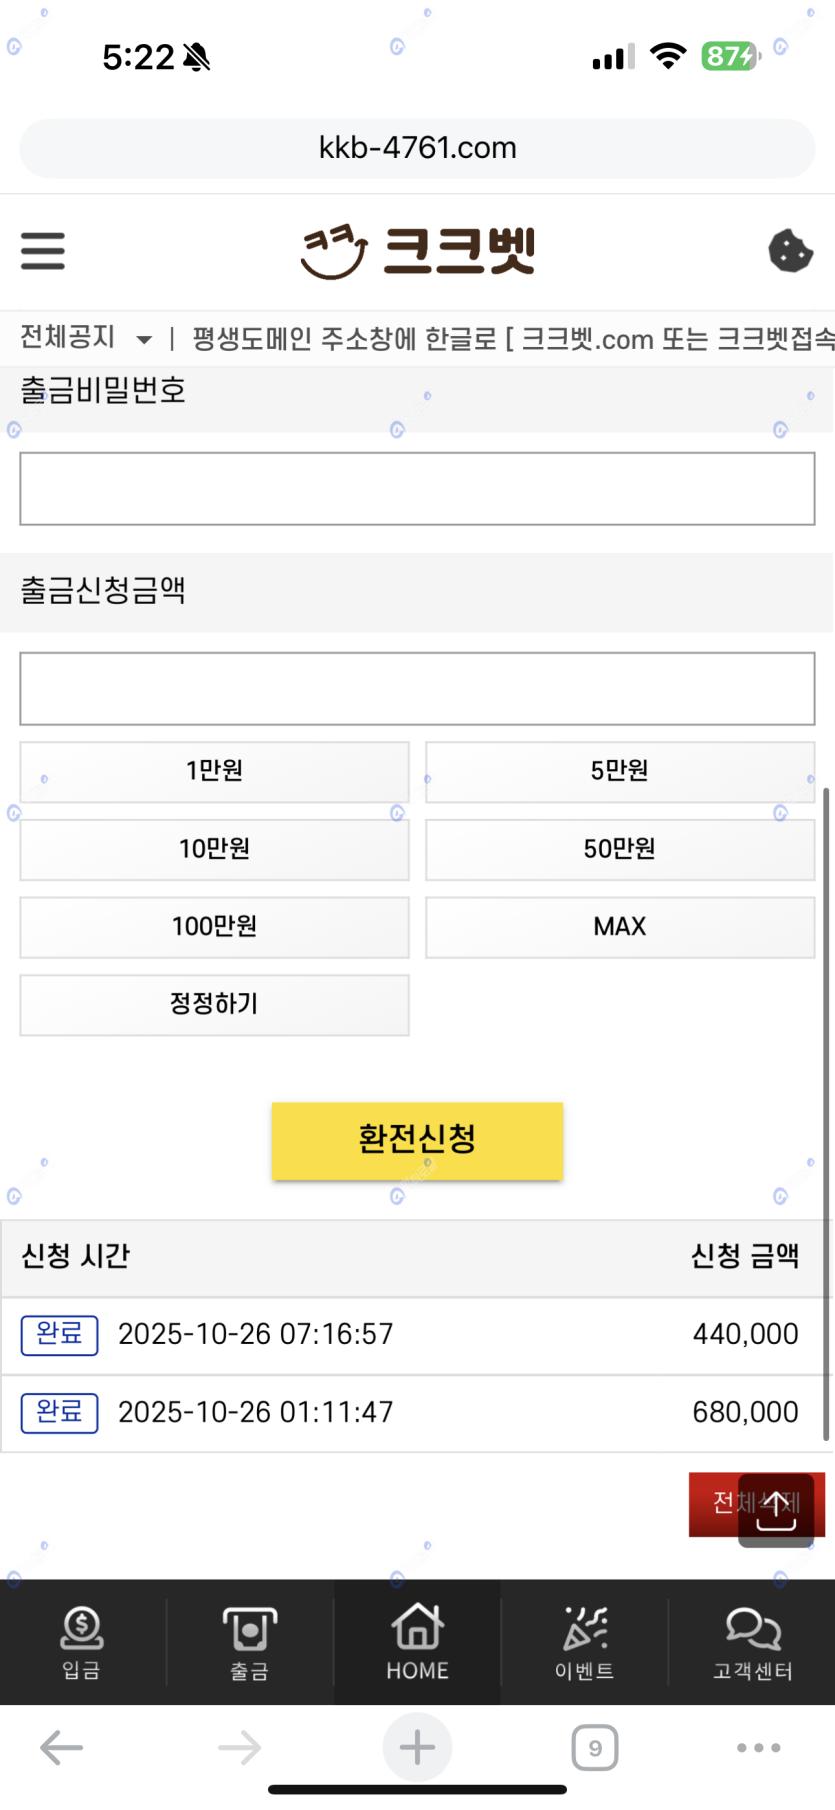Tap the cookie icon in header
835x1810 pixels.
pyautogui.click(x=790, y=251)
